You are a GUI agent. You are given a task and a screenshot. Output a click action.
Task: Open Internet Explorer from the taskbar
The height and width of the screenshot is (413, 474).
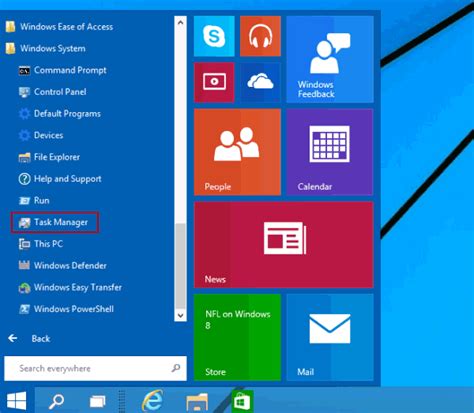coord(153,401)
